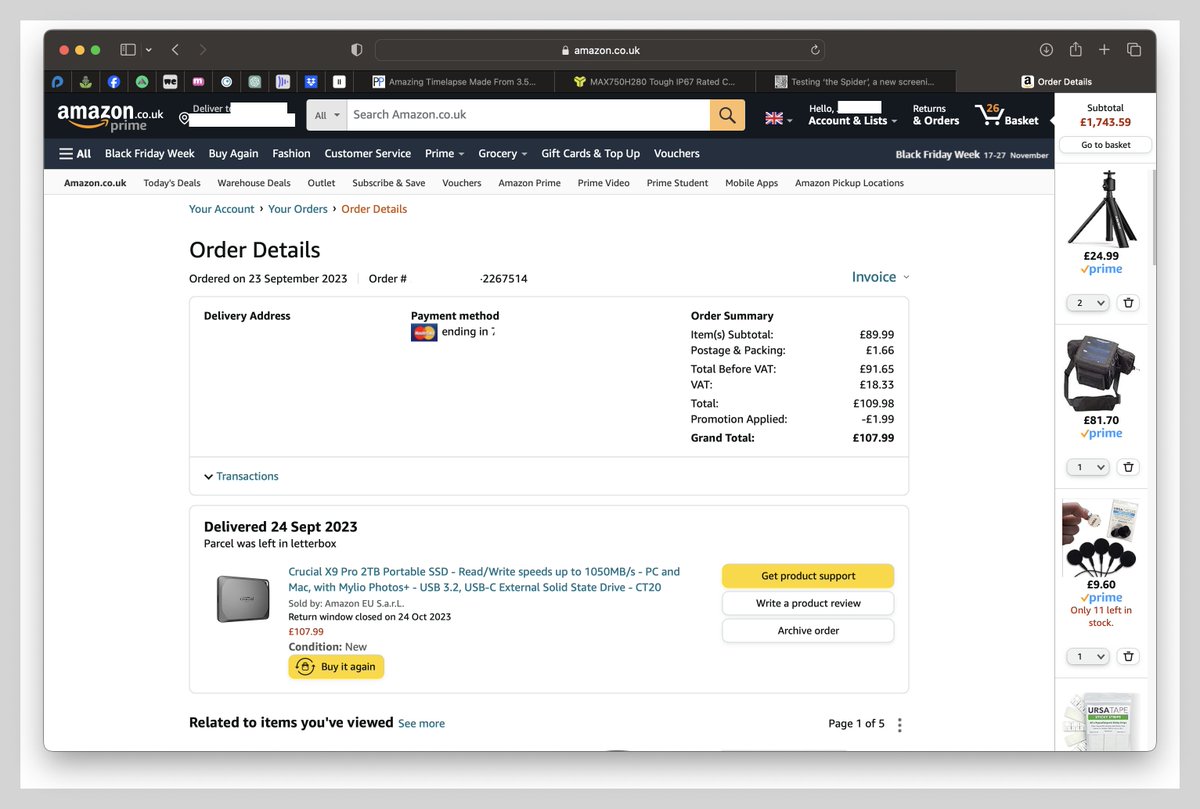The image size is (1200, 809).
Task: Show Safari downloads
Action: click(x=1046, y=49)
